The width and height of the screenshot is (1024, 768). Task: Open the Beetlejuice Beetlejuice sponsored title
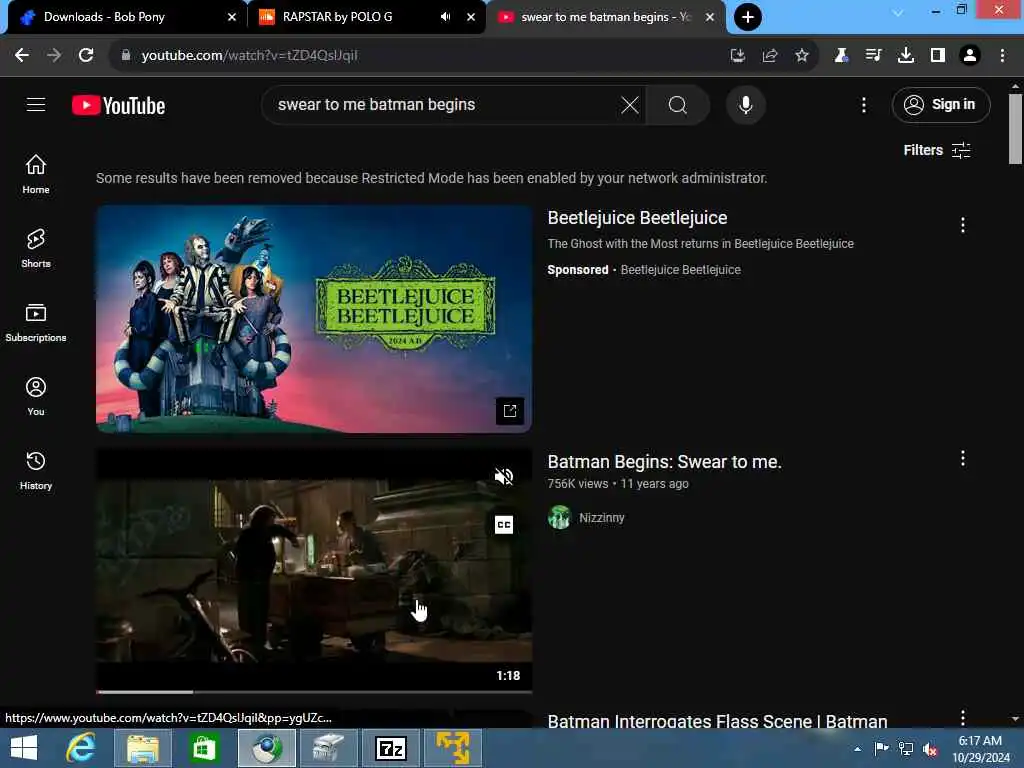[x=637, y=217]
